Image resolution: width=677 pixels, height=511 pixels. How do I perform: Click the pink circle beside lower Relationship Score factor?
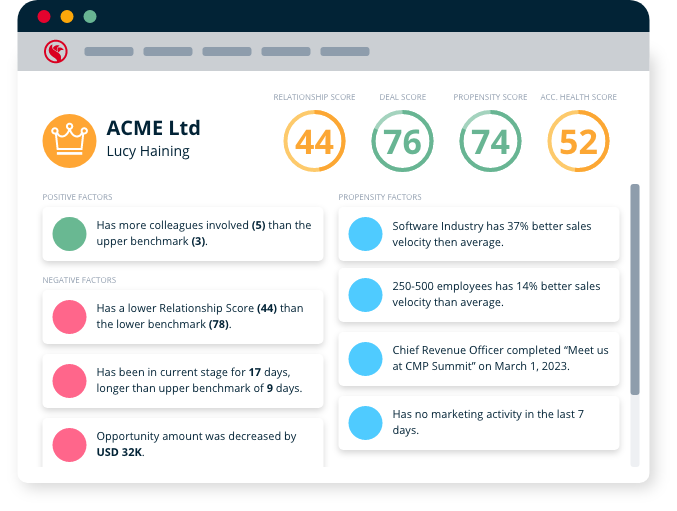(x=70, y=316)
